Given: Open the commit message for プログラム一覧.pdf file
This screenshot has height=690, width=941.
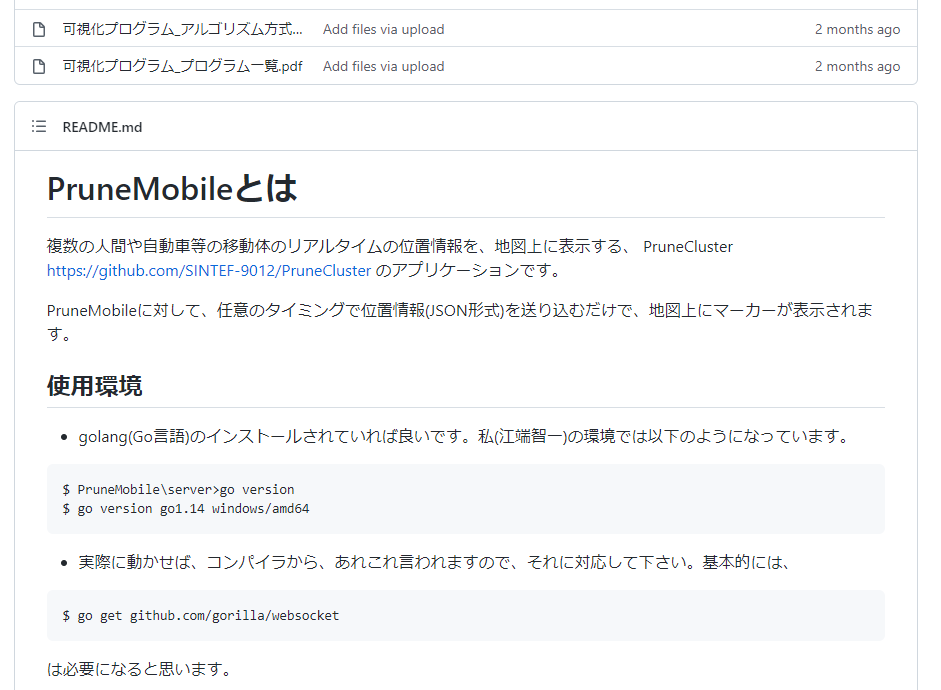Looking at the screenshot, I should point(383,66).
